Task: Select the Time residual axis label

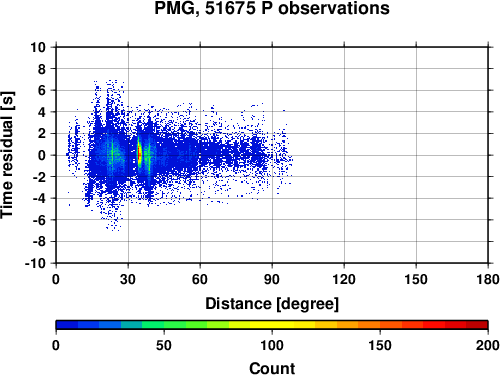Action: pos(7,155)
